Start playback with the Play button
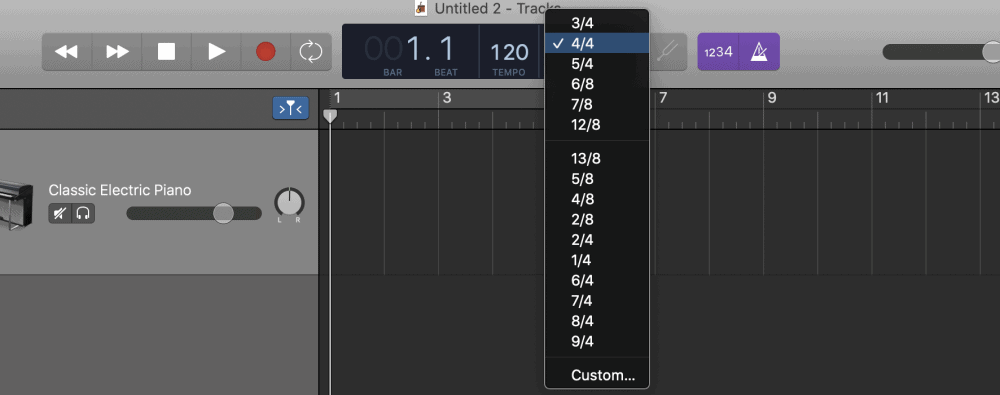The image size is (1000, 395). 217,52
